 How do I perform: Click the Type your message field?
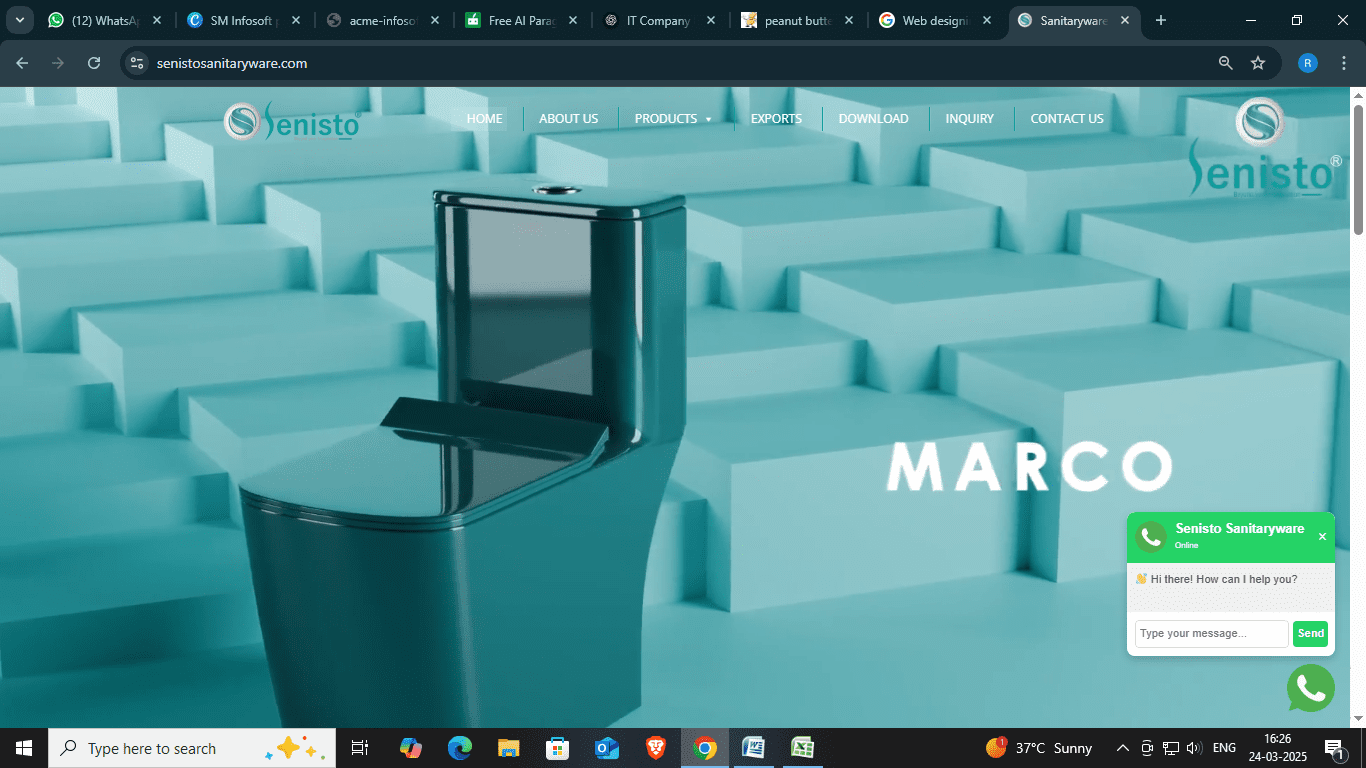1211,633
